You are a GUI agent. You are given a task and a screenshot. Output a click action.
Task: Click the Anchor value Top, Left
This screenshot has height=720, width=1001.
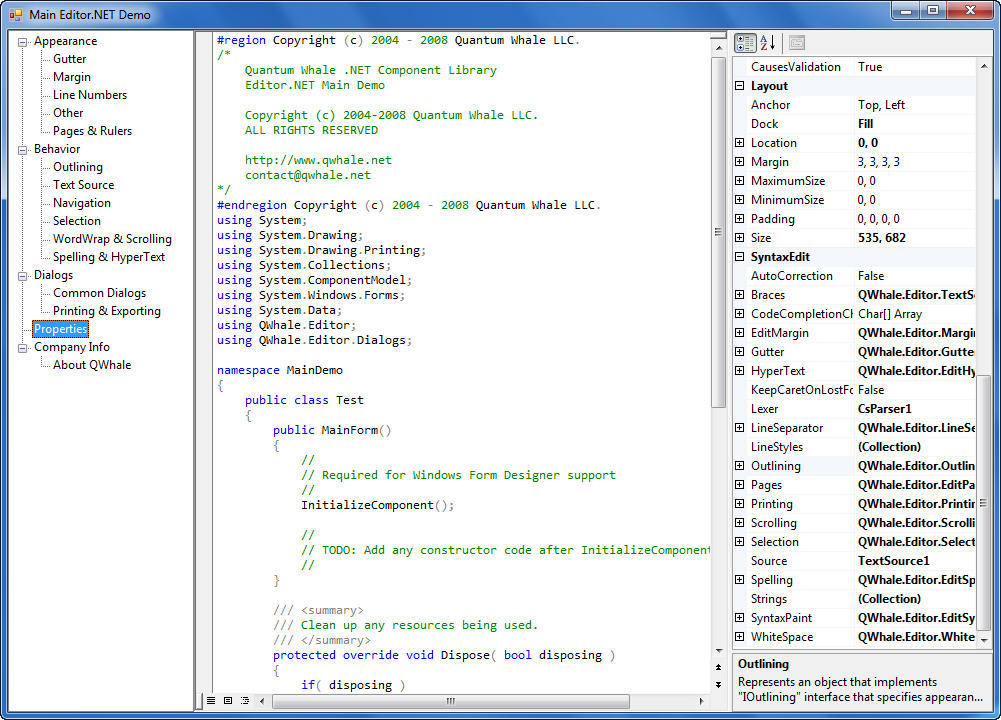(x=881, y=105)
